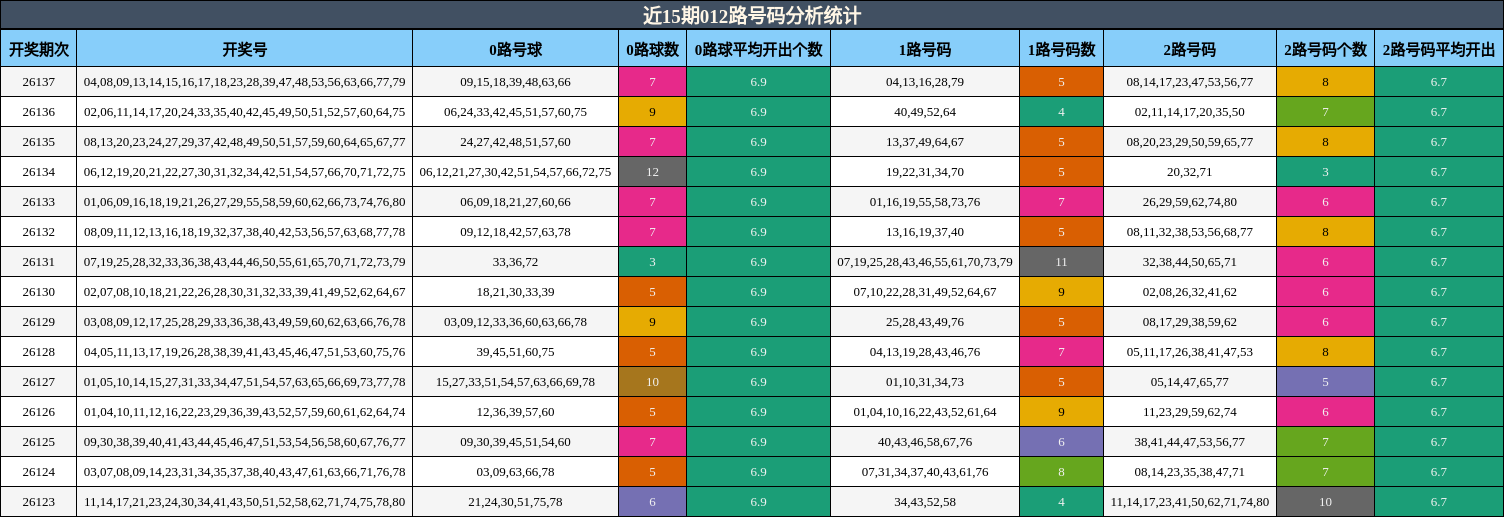The width and height of the screenshot is (1504, 517).
Task: Select the 开奖号 column header
Action: (245, 48)
